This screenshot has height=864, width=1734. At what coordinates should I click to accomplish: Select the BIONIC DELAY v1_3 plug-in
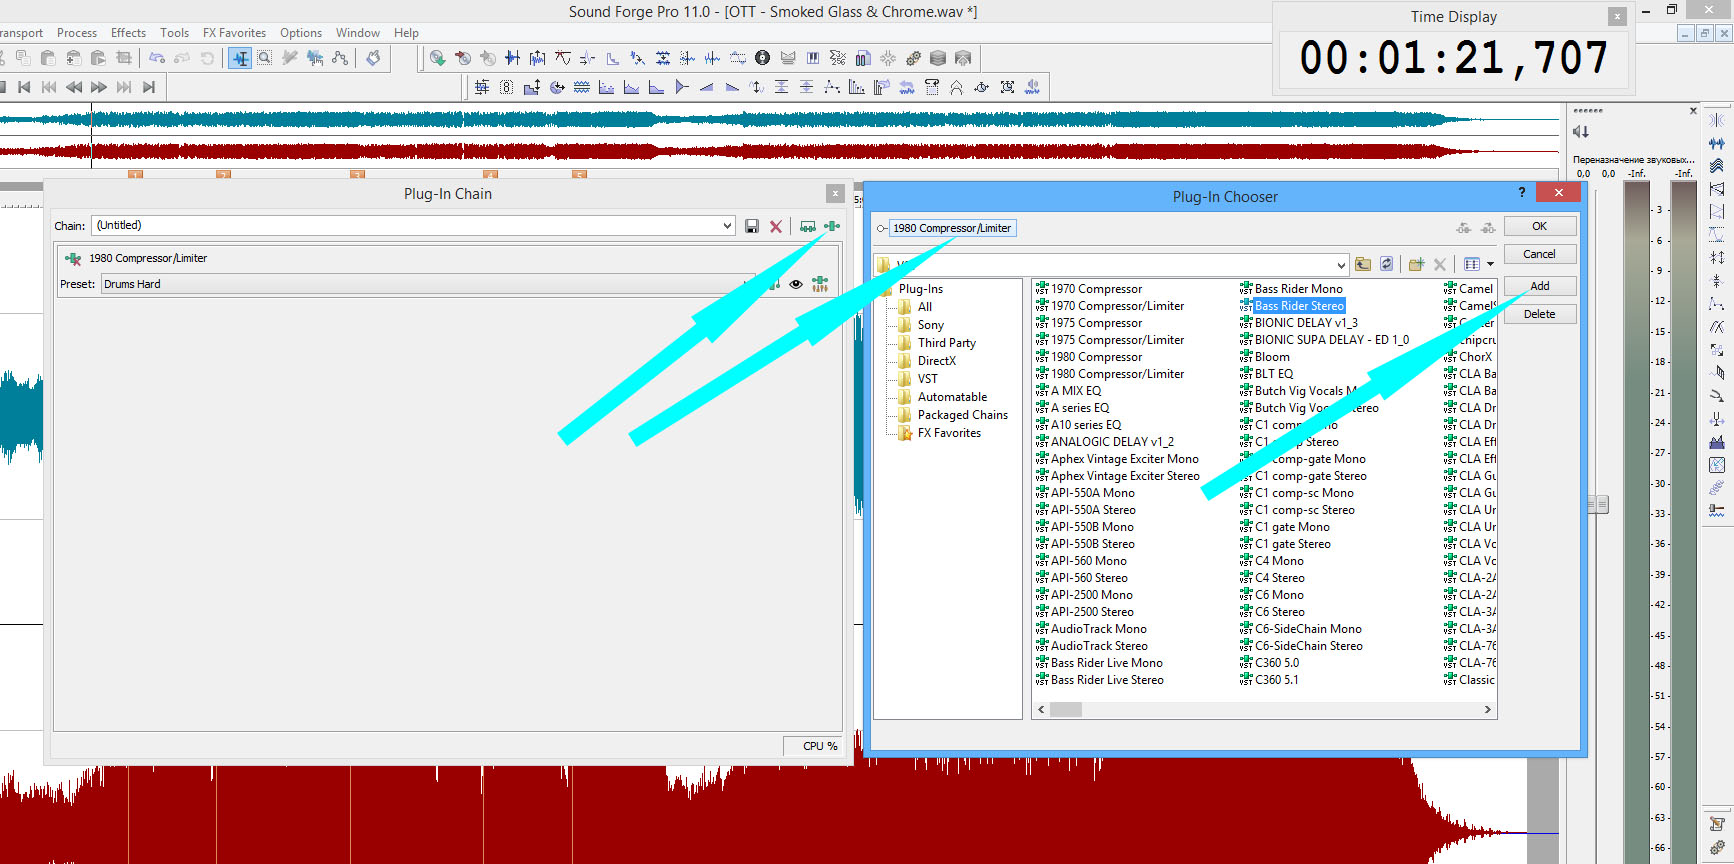point(1306,323)
